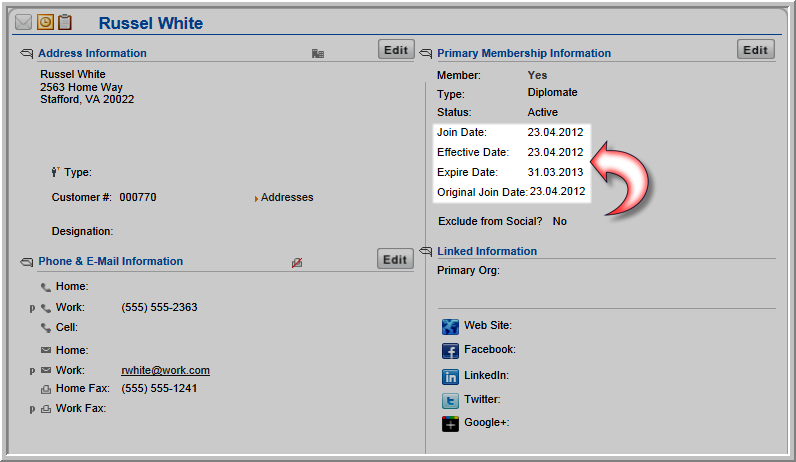
Task: Click the Member value Yes
Action: coord(537,75)
